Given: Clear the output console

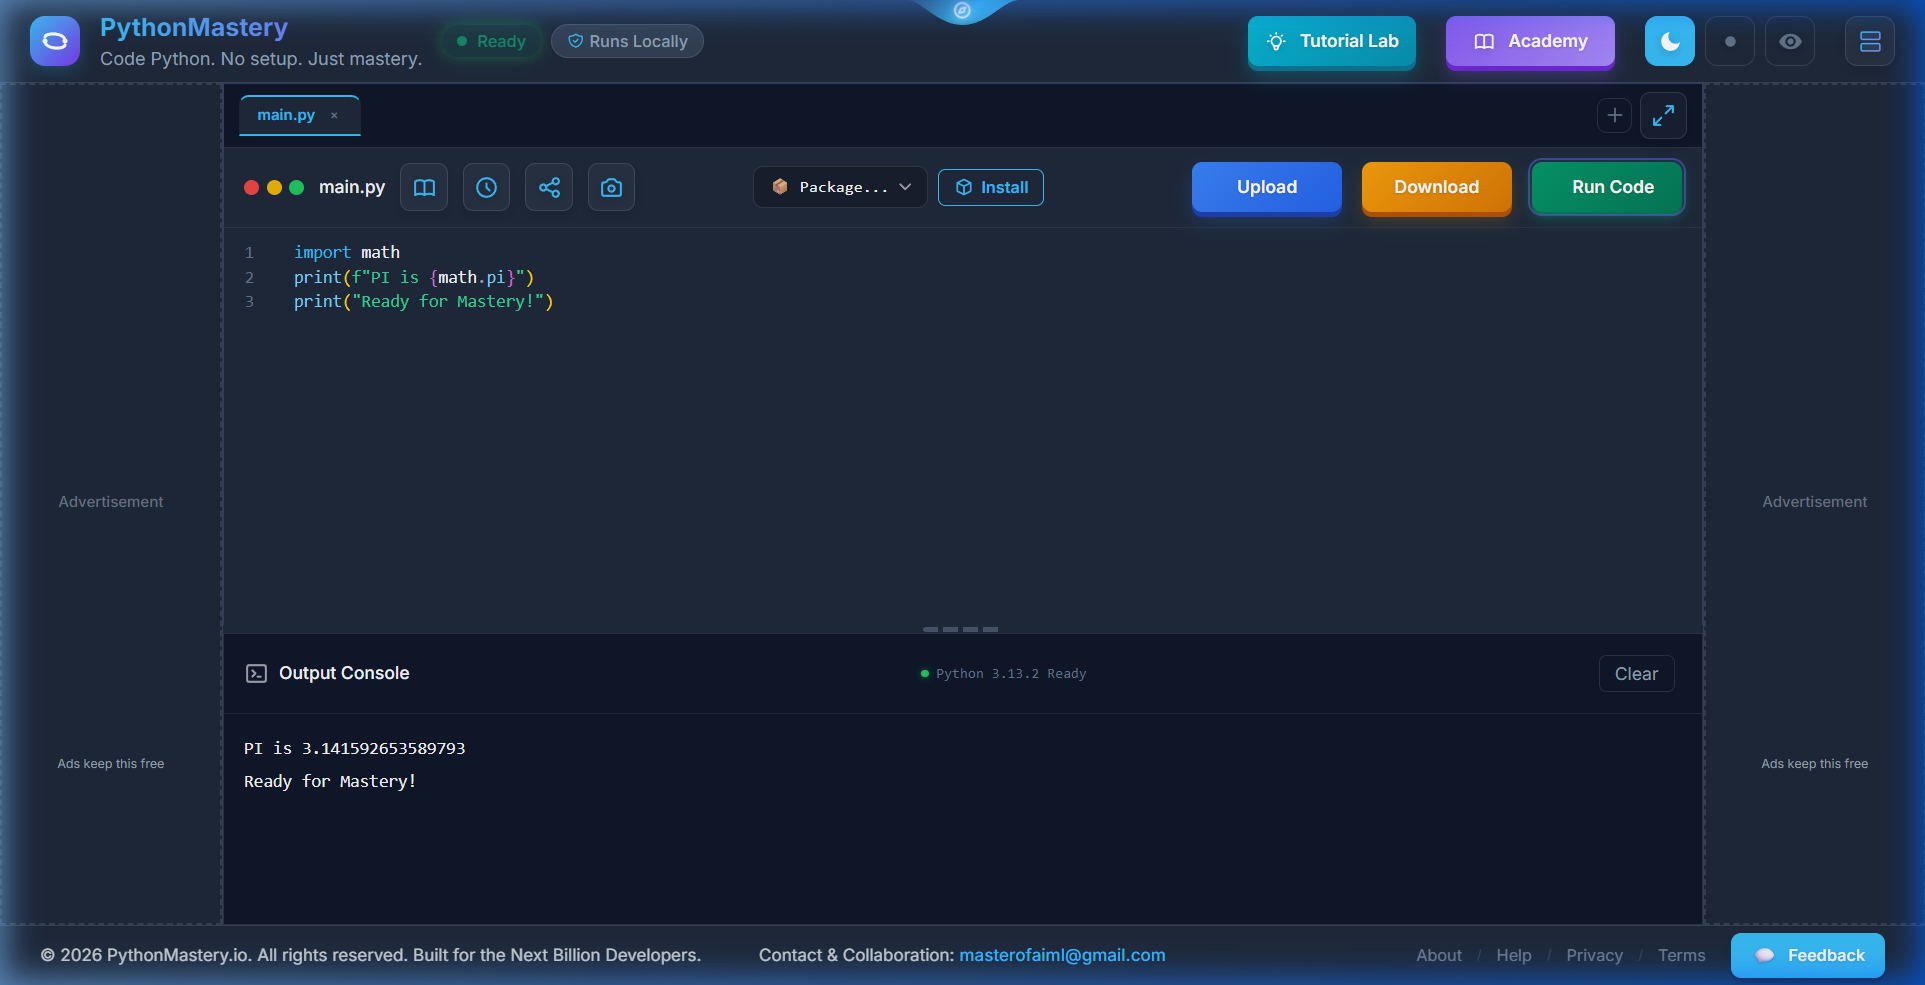Looking at the screenshot, I should pos(1636,673).
